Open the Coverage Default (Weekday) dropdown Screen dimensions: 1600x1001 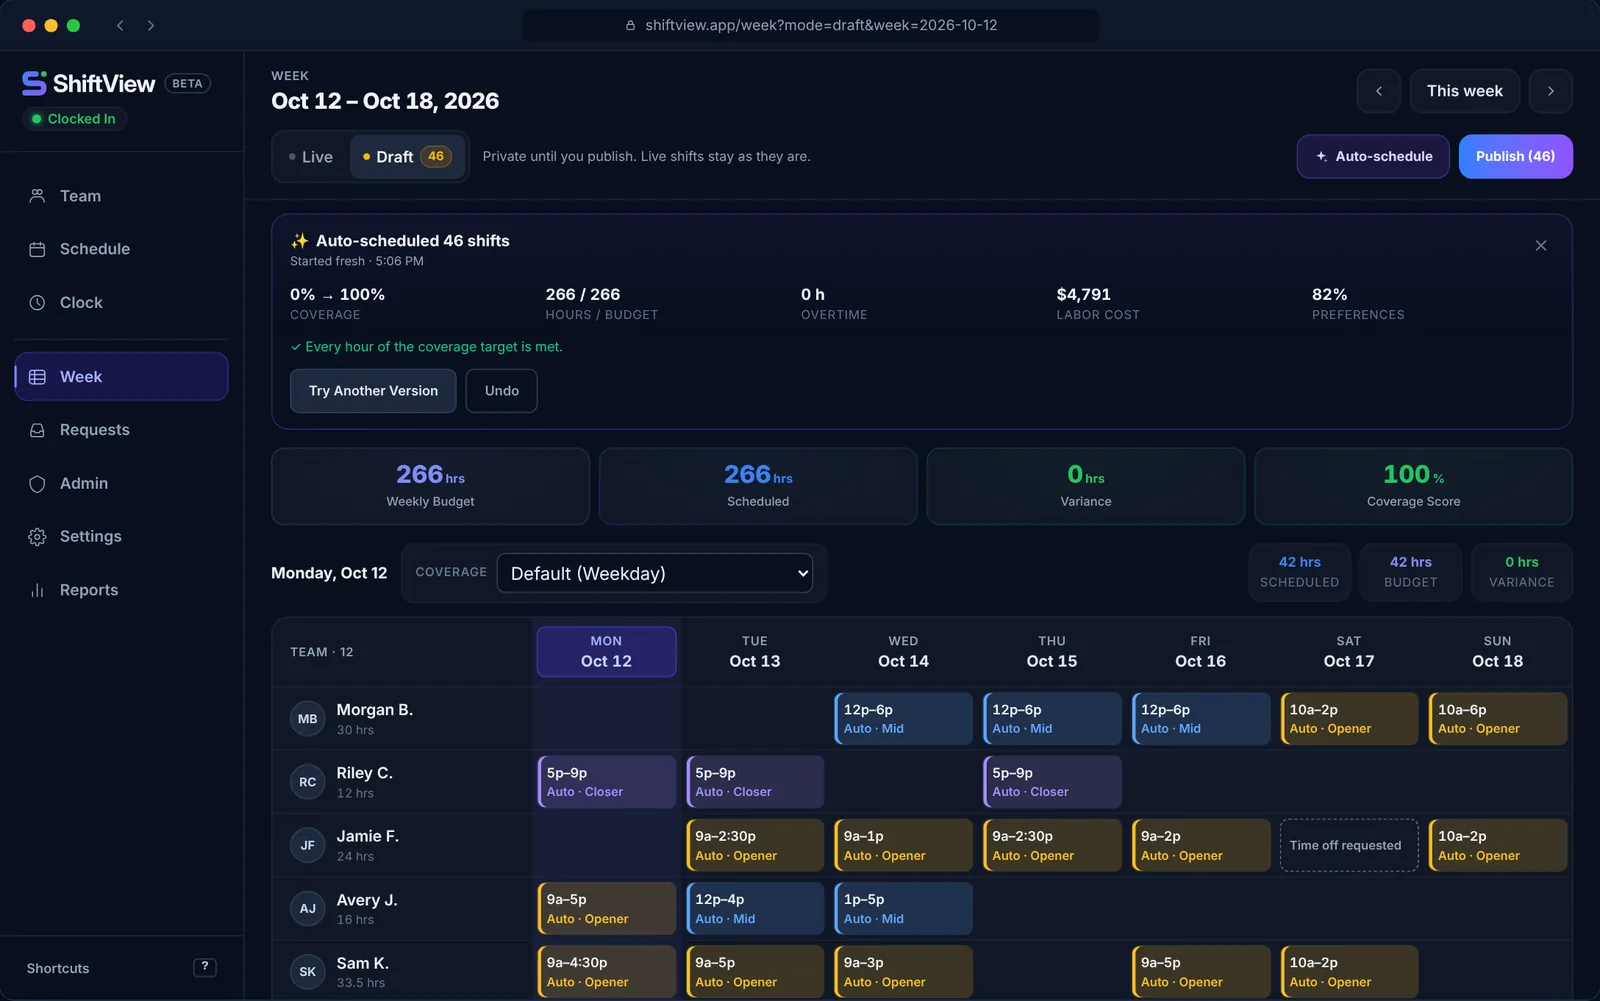[655, 573]
